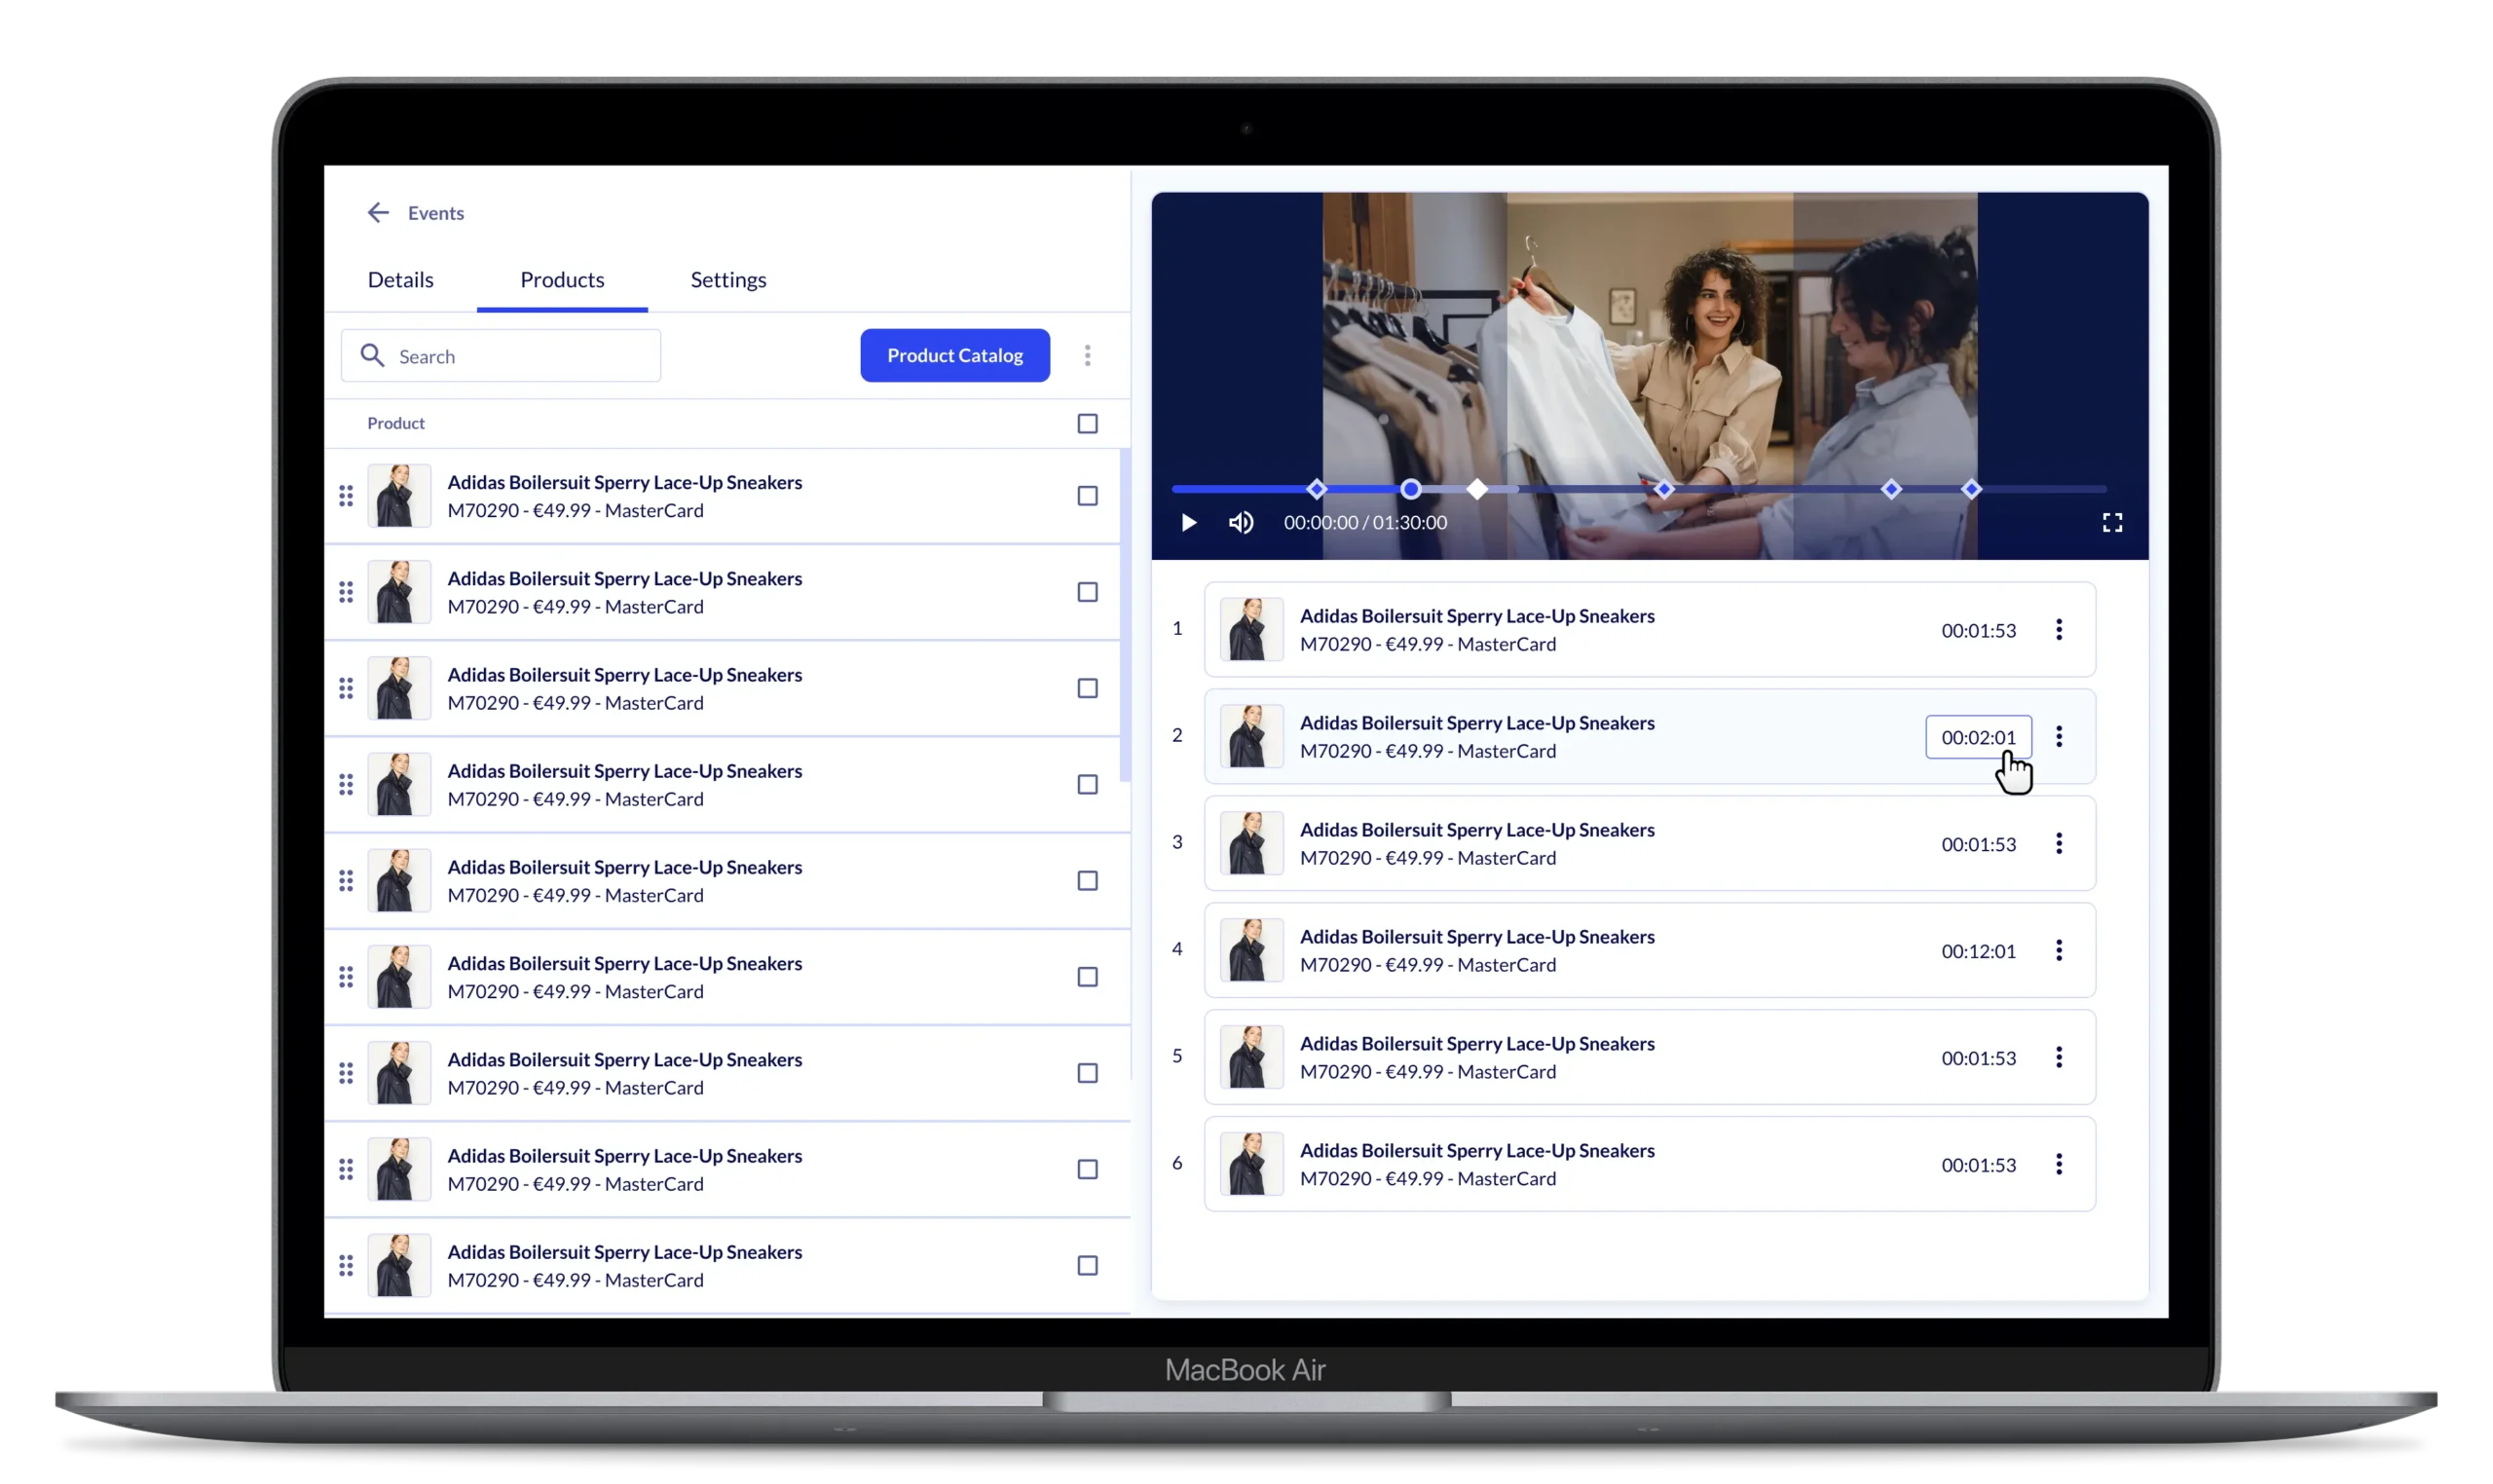Open the options menu for timeline item 1
2493x1484 pixels.
[x=2058, y=629]
